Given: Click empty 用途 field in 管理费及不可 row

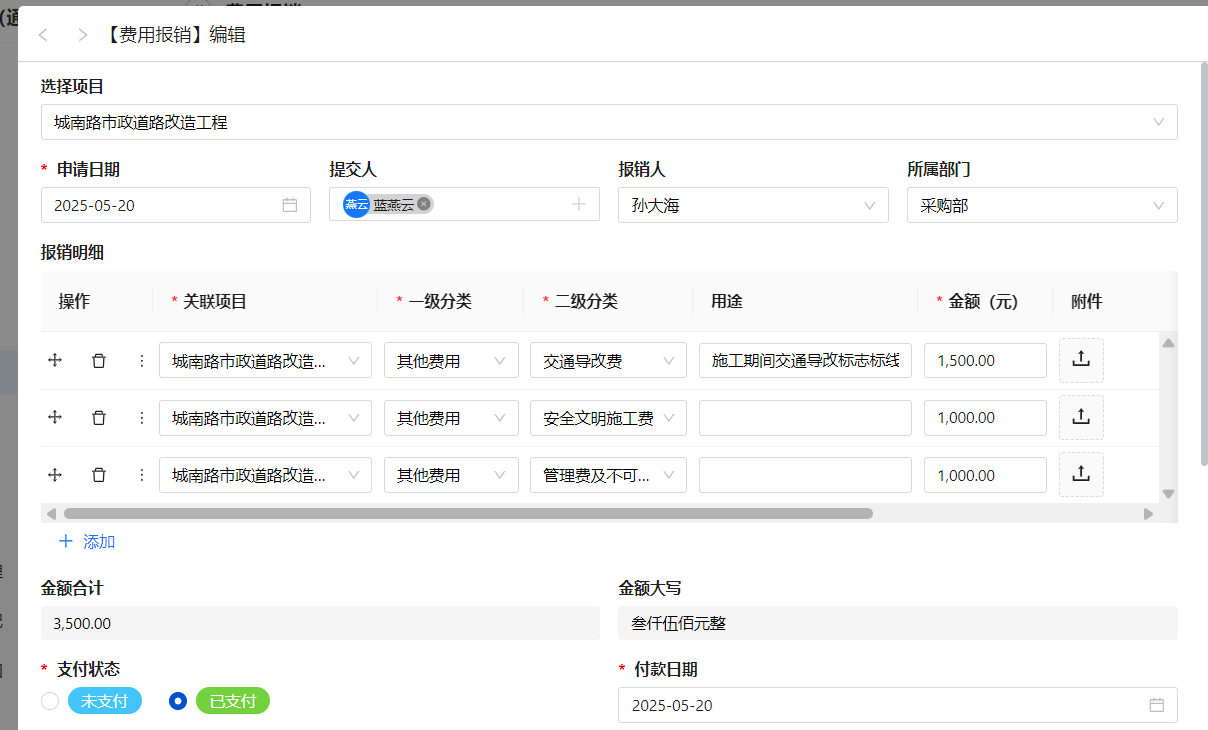Looking at the screenshot, I should coord(805,475).
